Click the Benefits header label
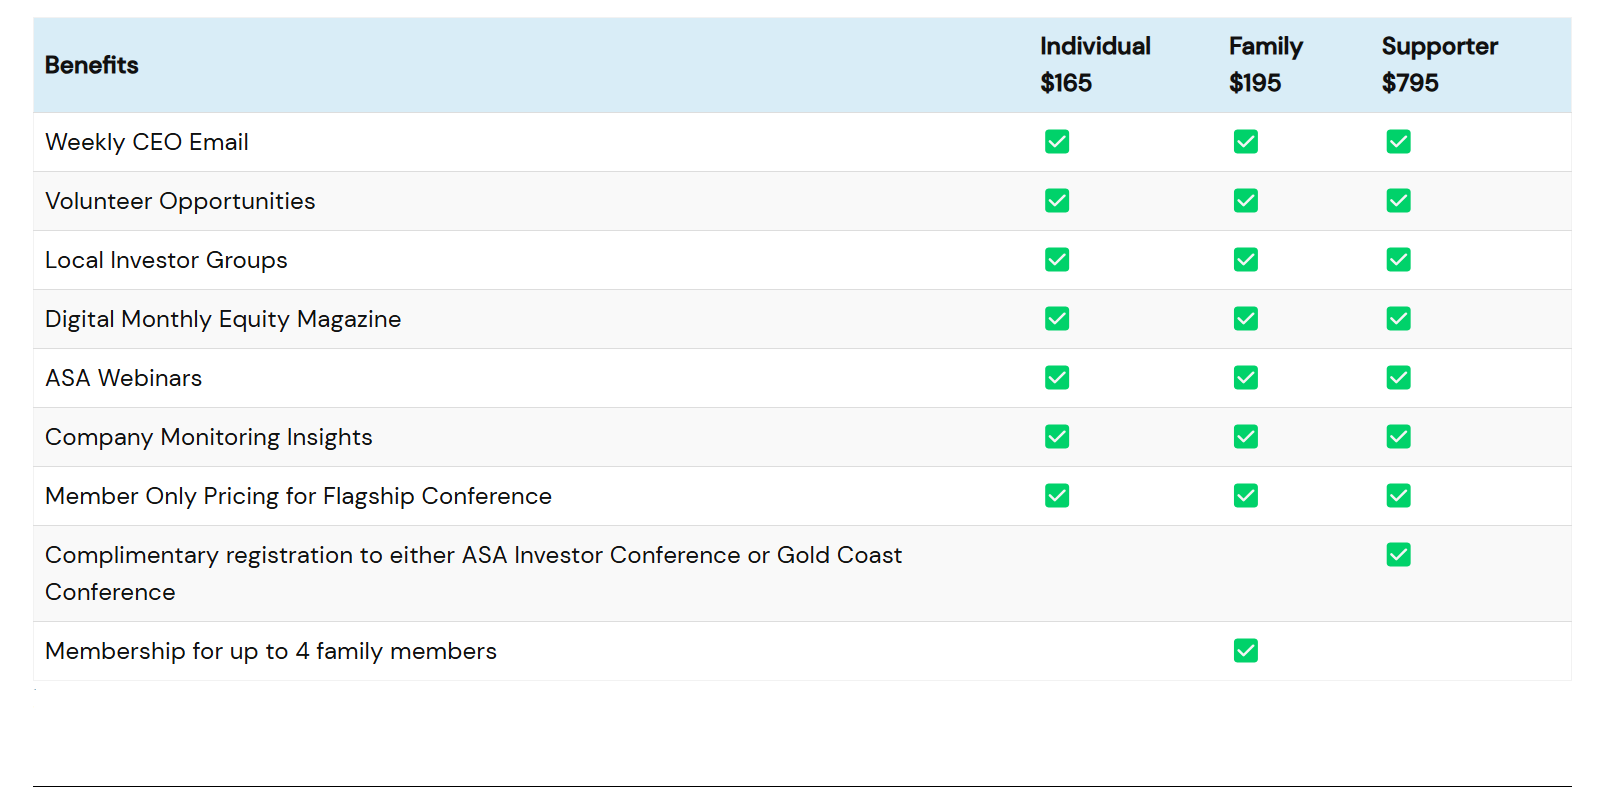1624x804 pixels. [92, 65]
